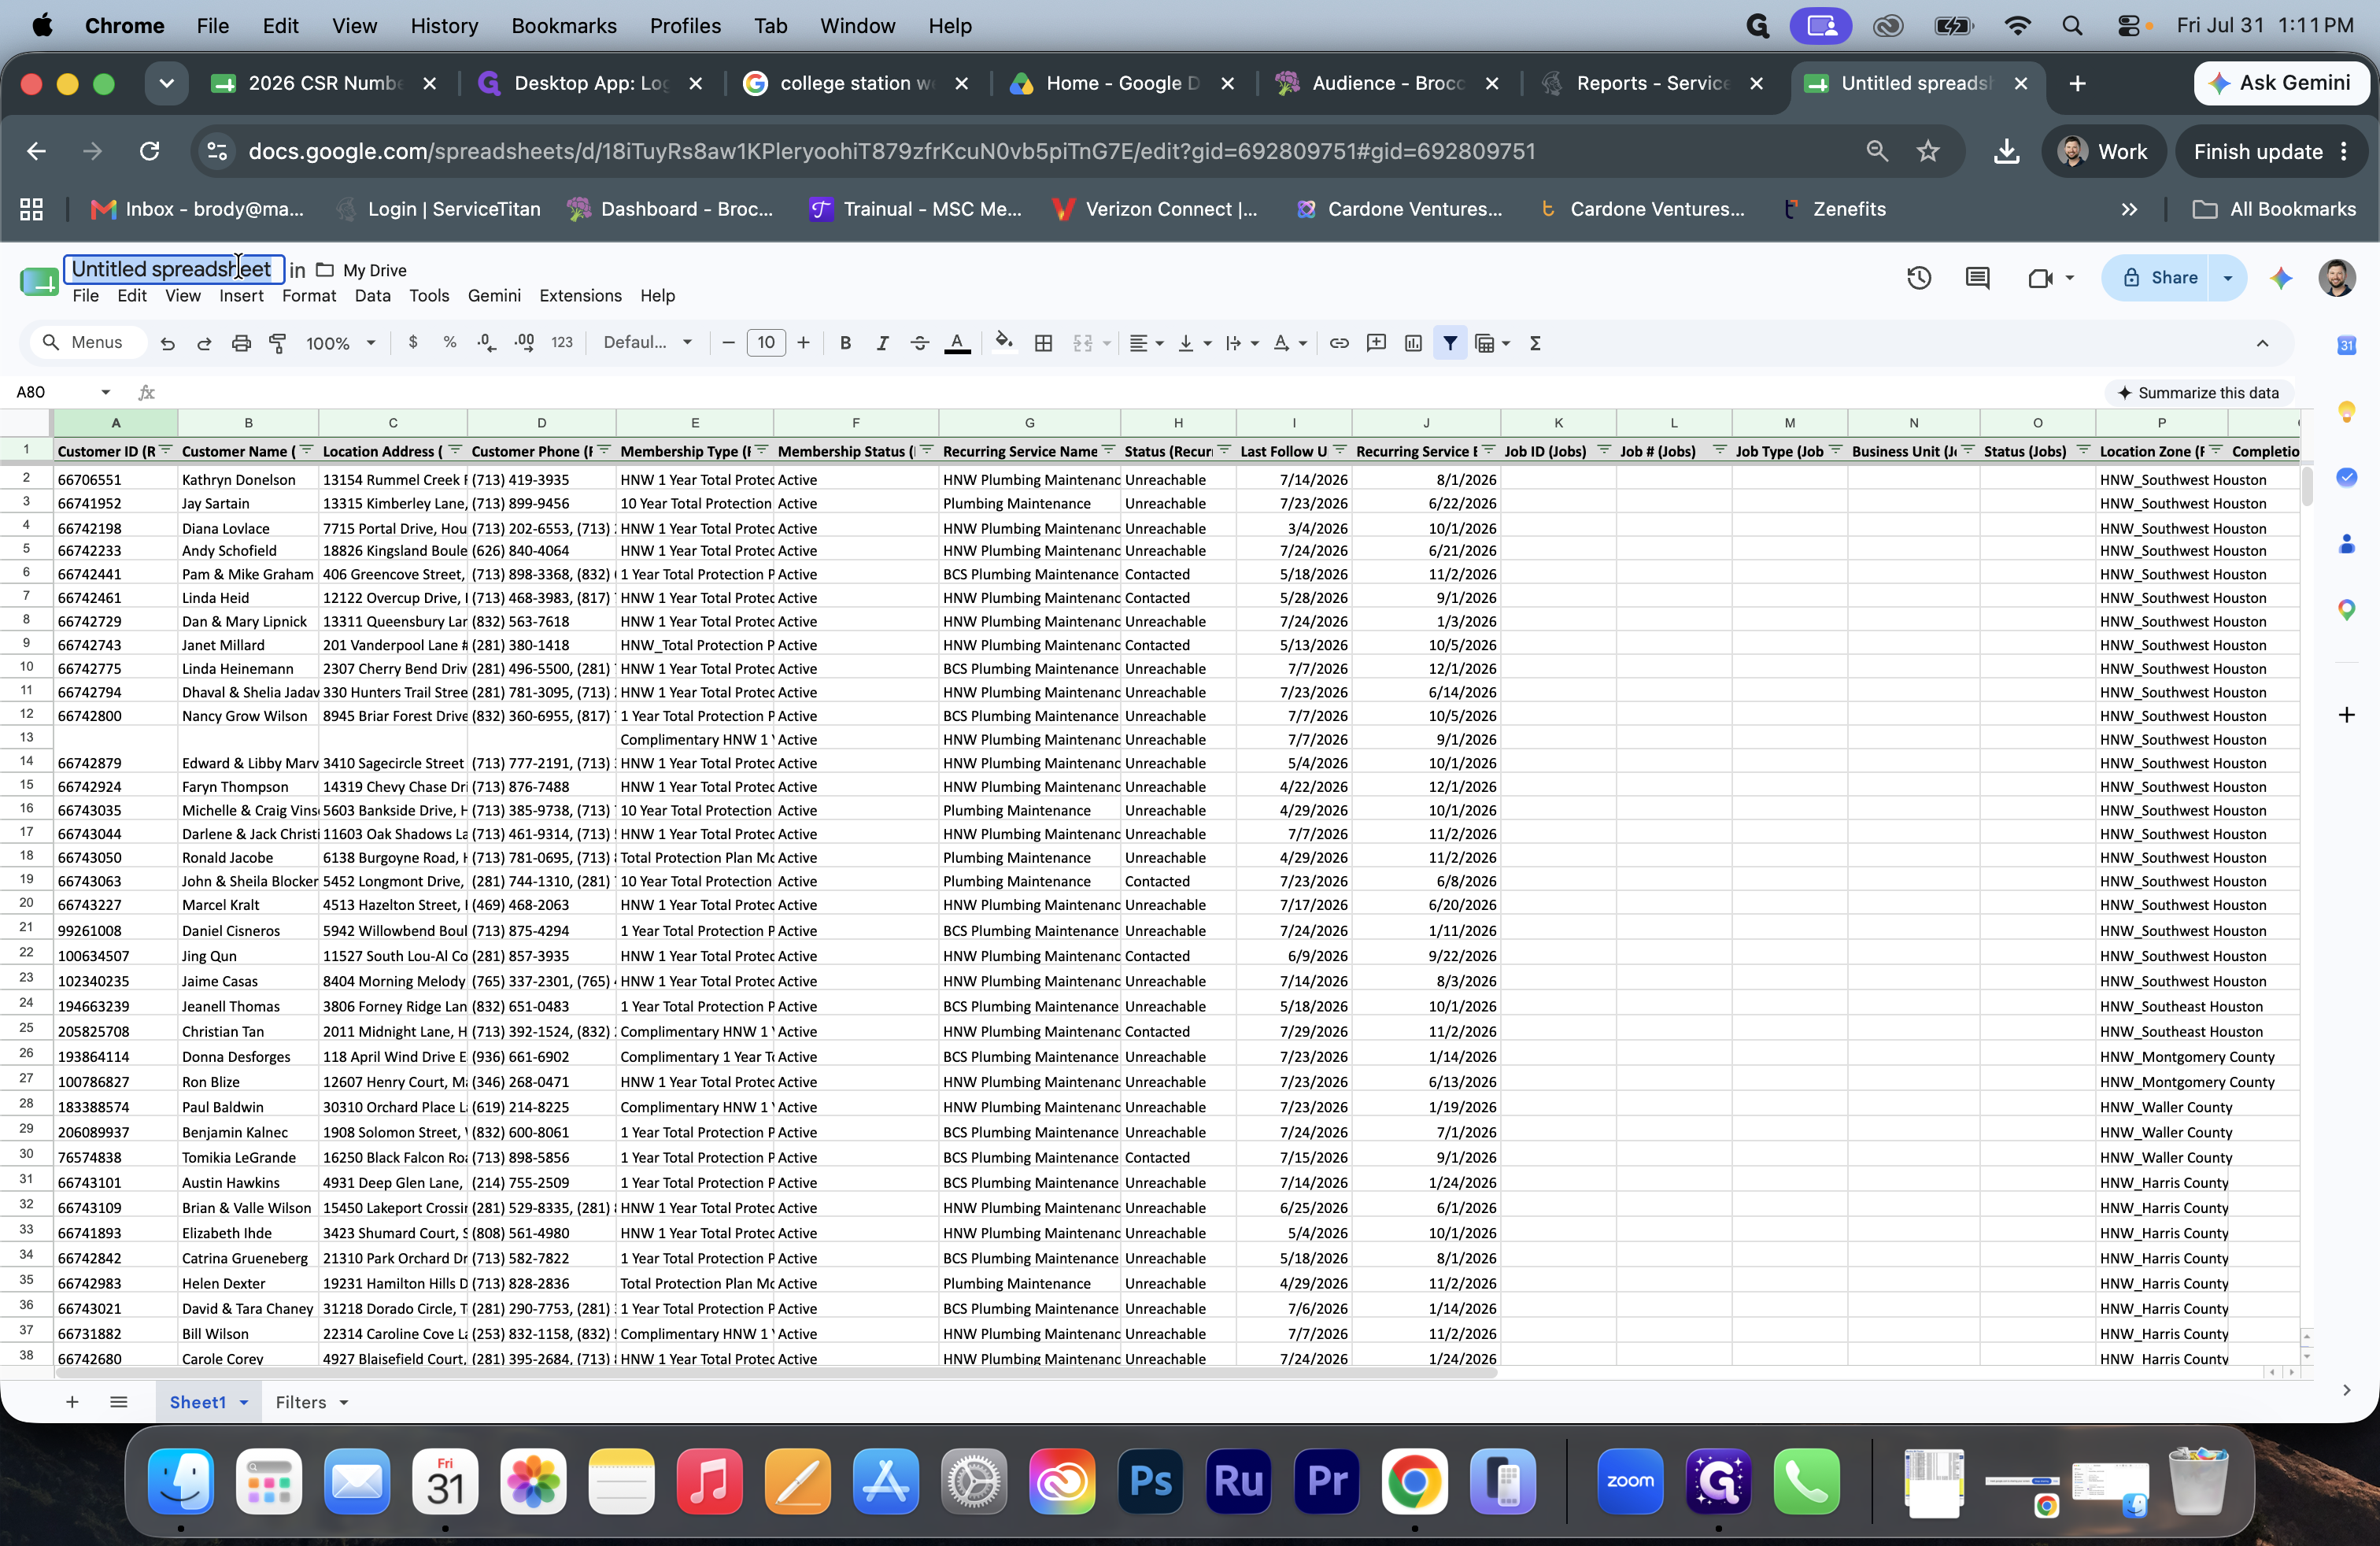Open the Insert menu
Image resolution: width=2380 pixels, height=1546 pixels.
241,296
